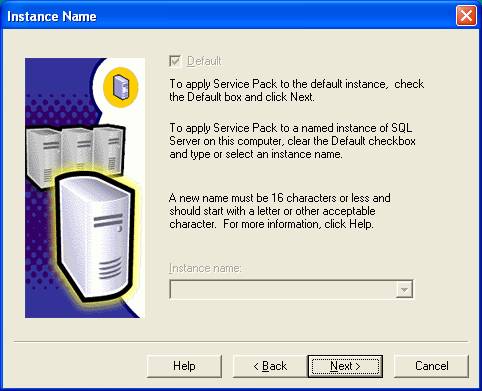The height and width of the screenshot is (391, 482).
Task: Open the Instance name dropdown arrow
Action: (404, 289)
